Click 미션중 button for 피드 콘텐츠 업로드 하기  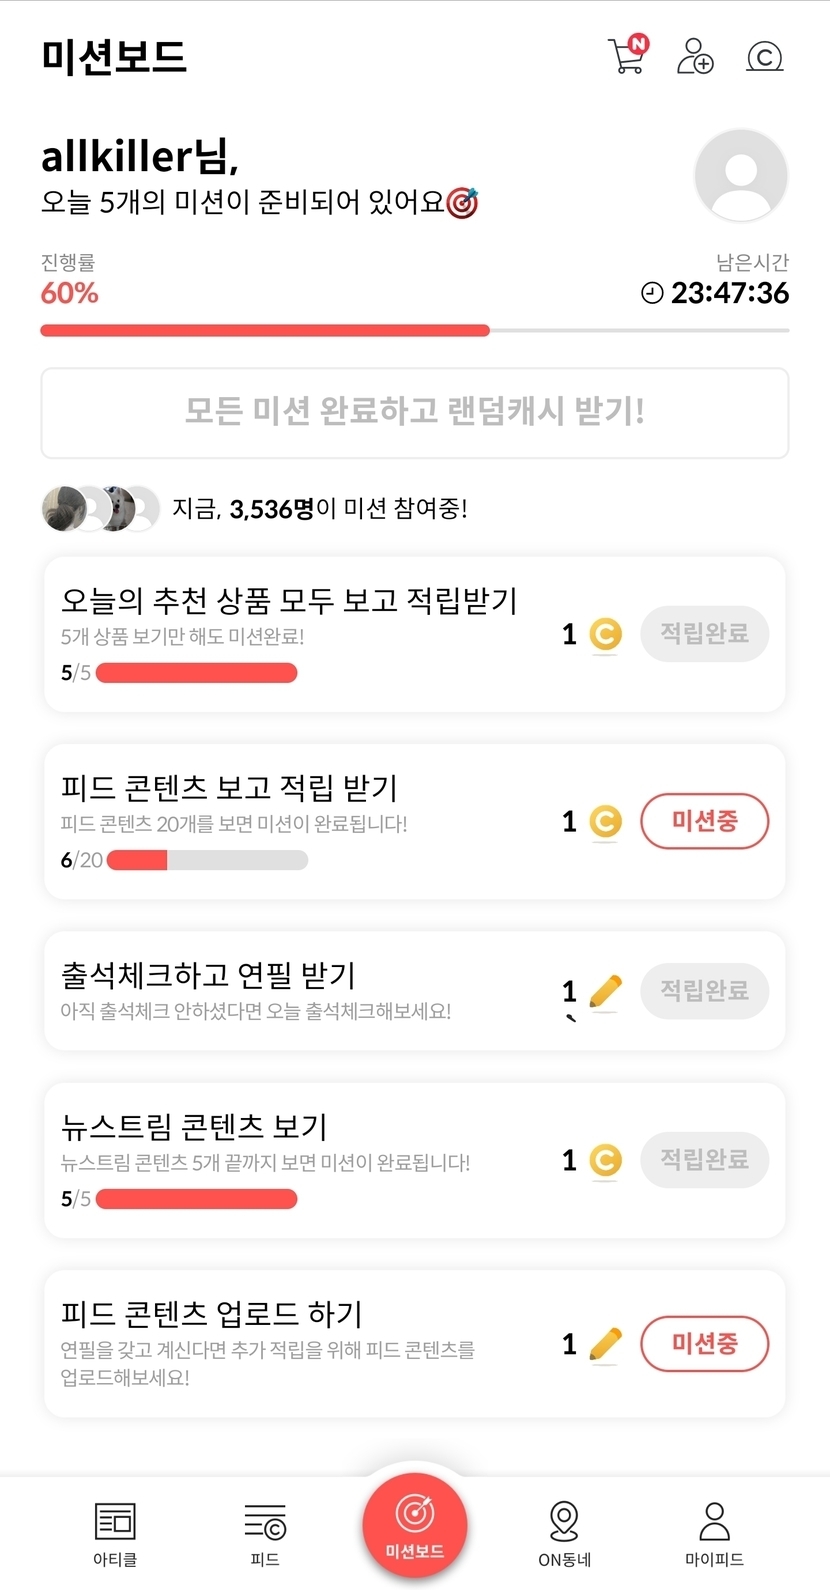704,1344
